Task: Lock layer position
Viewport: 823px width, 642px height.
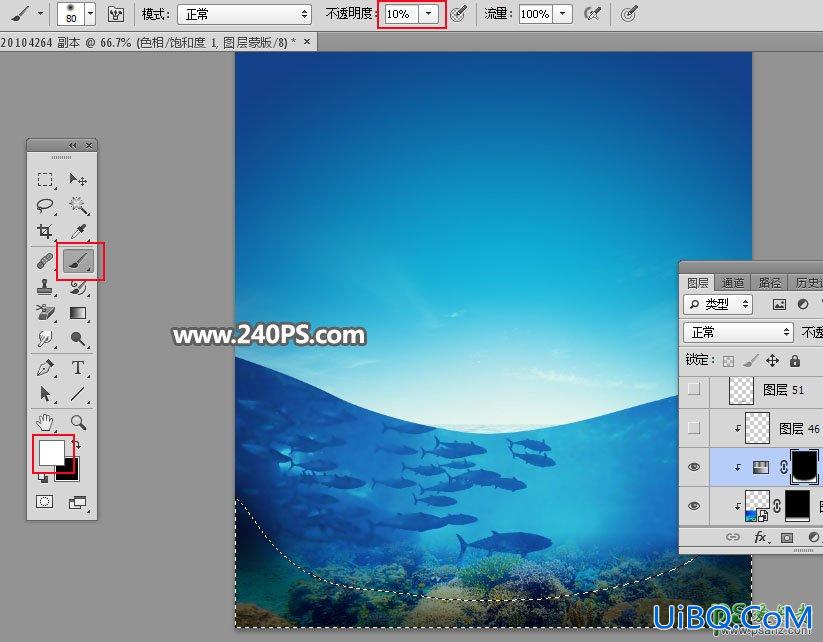Action: click(x=772, y=361)
